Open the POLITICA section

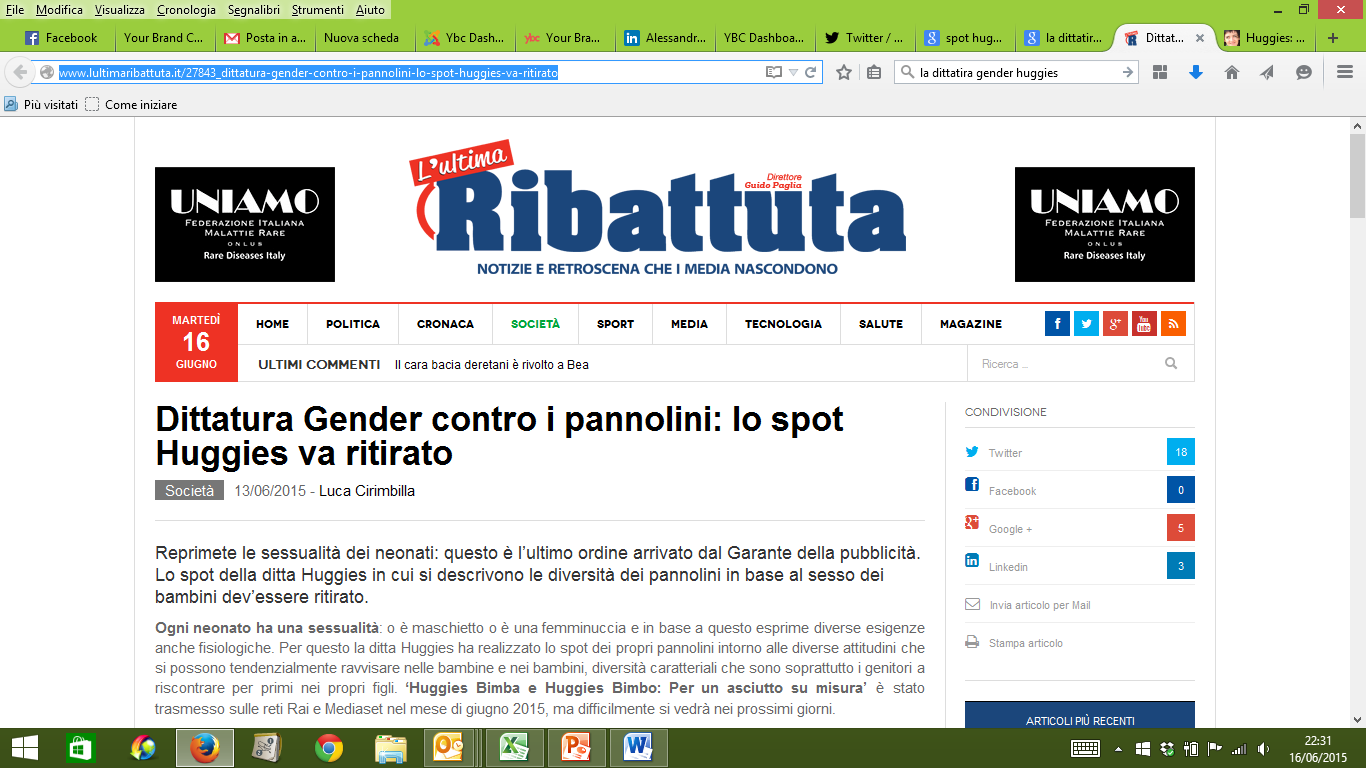[353, 324]
